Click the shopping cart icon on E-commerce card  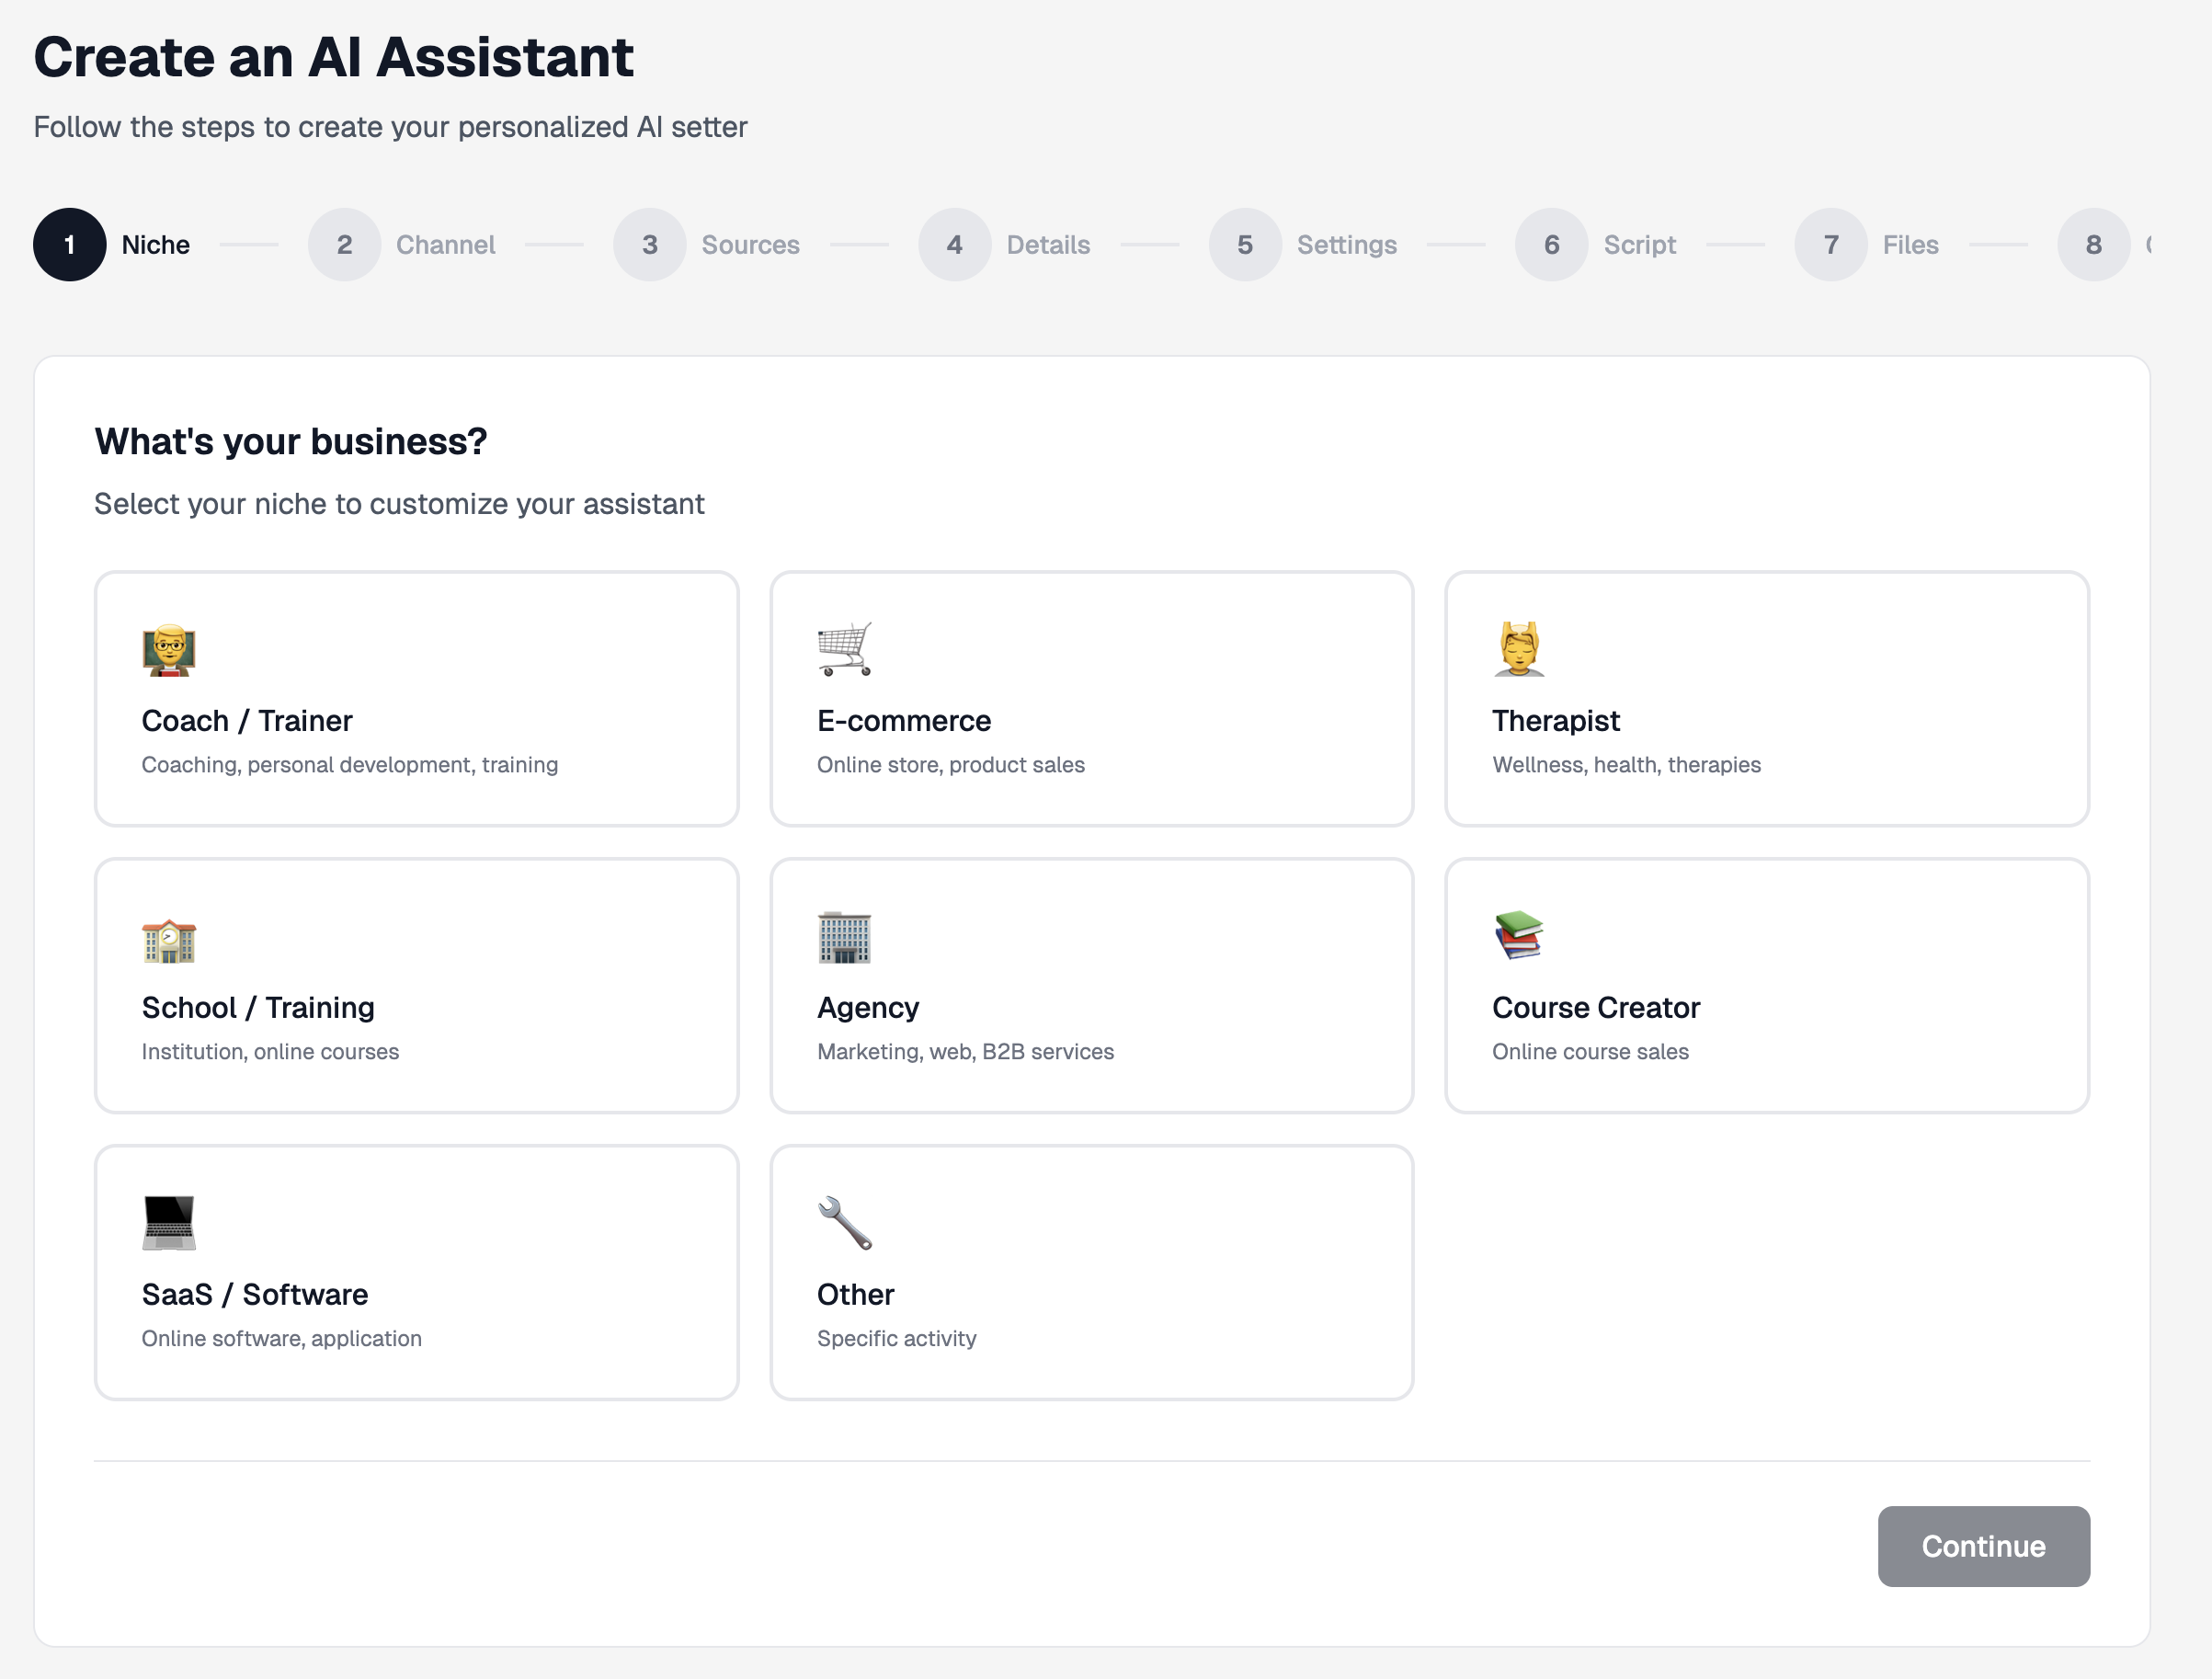(x=844, y=648)
